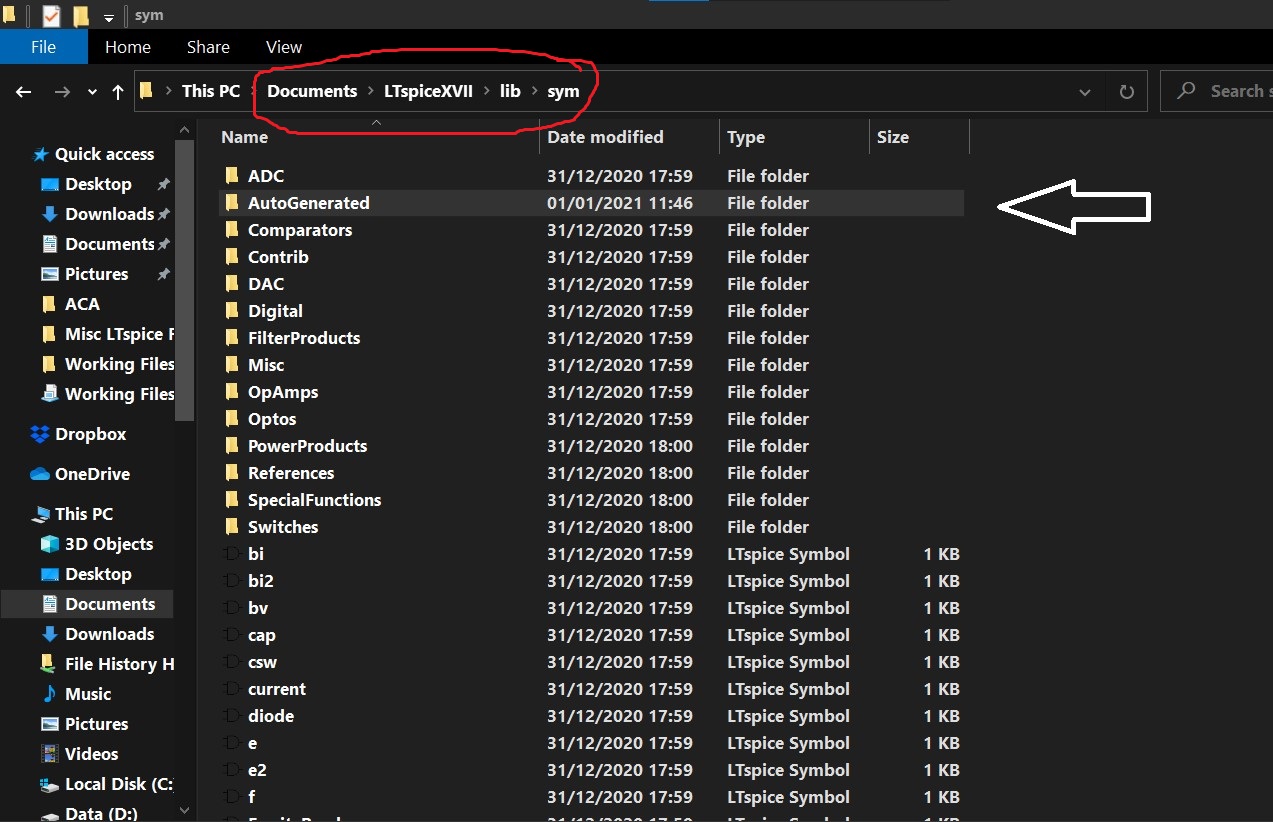Select the DAC folder
The width and height of the screenshot is (1273, 822).
590,284
